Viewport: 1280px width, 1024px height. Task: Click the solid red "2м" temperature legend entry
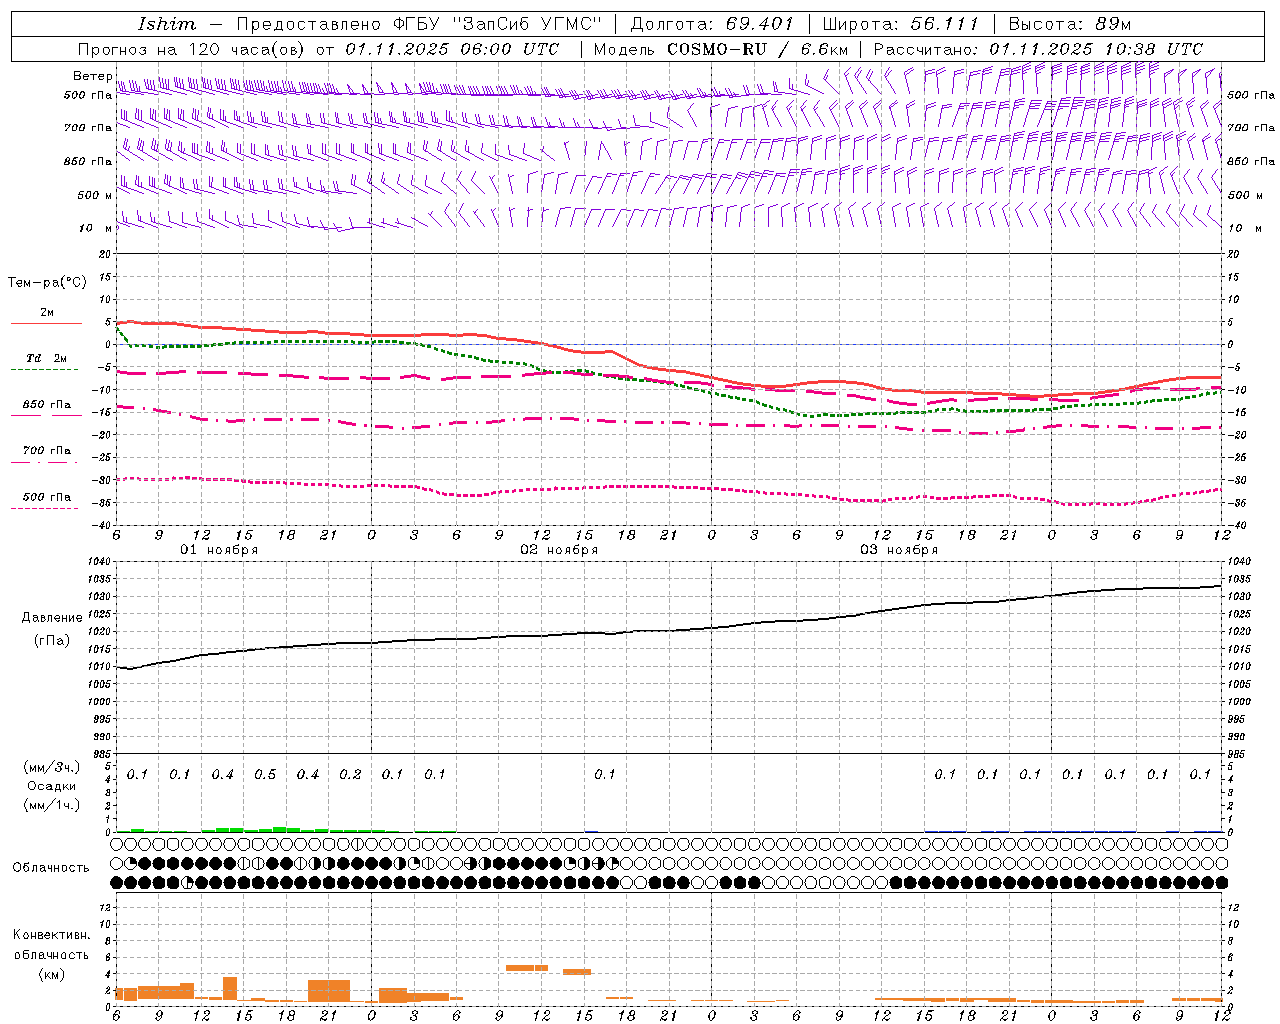coord(47,313)
